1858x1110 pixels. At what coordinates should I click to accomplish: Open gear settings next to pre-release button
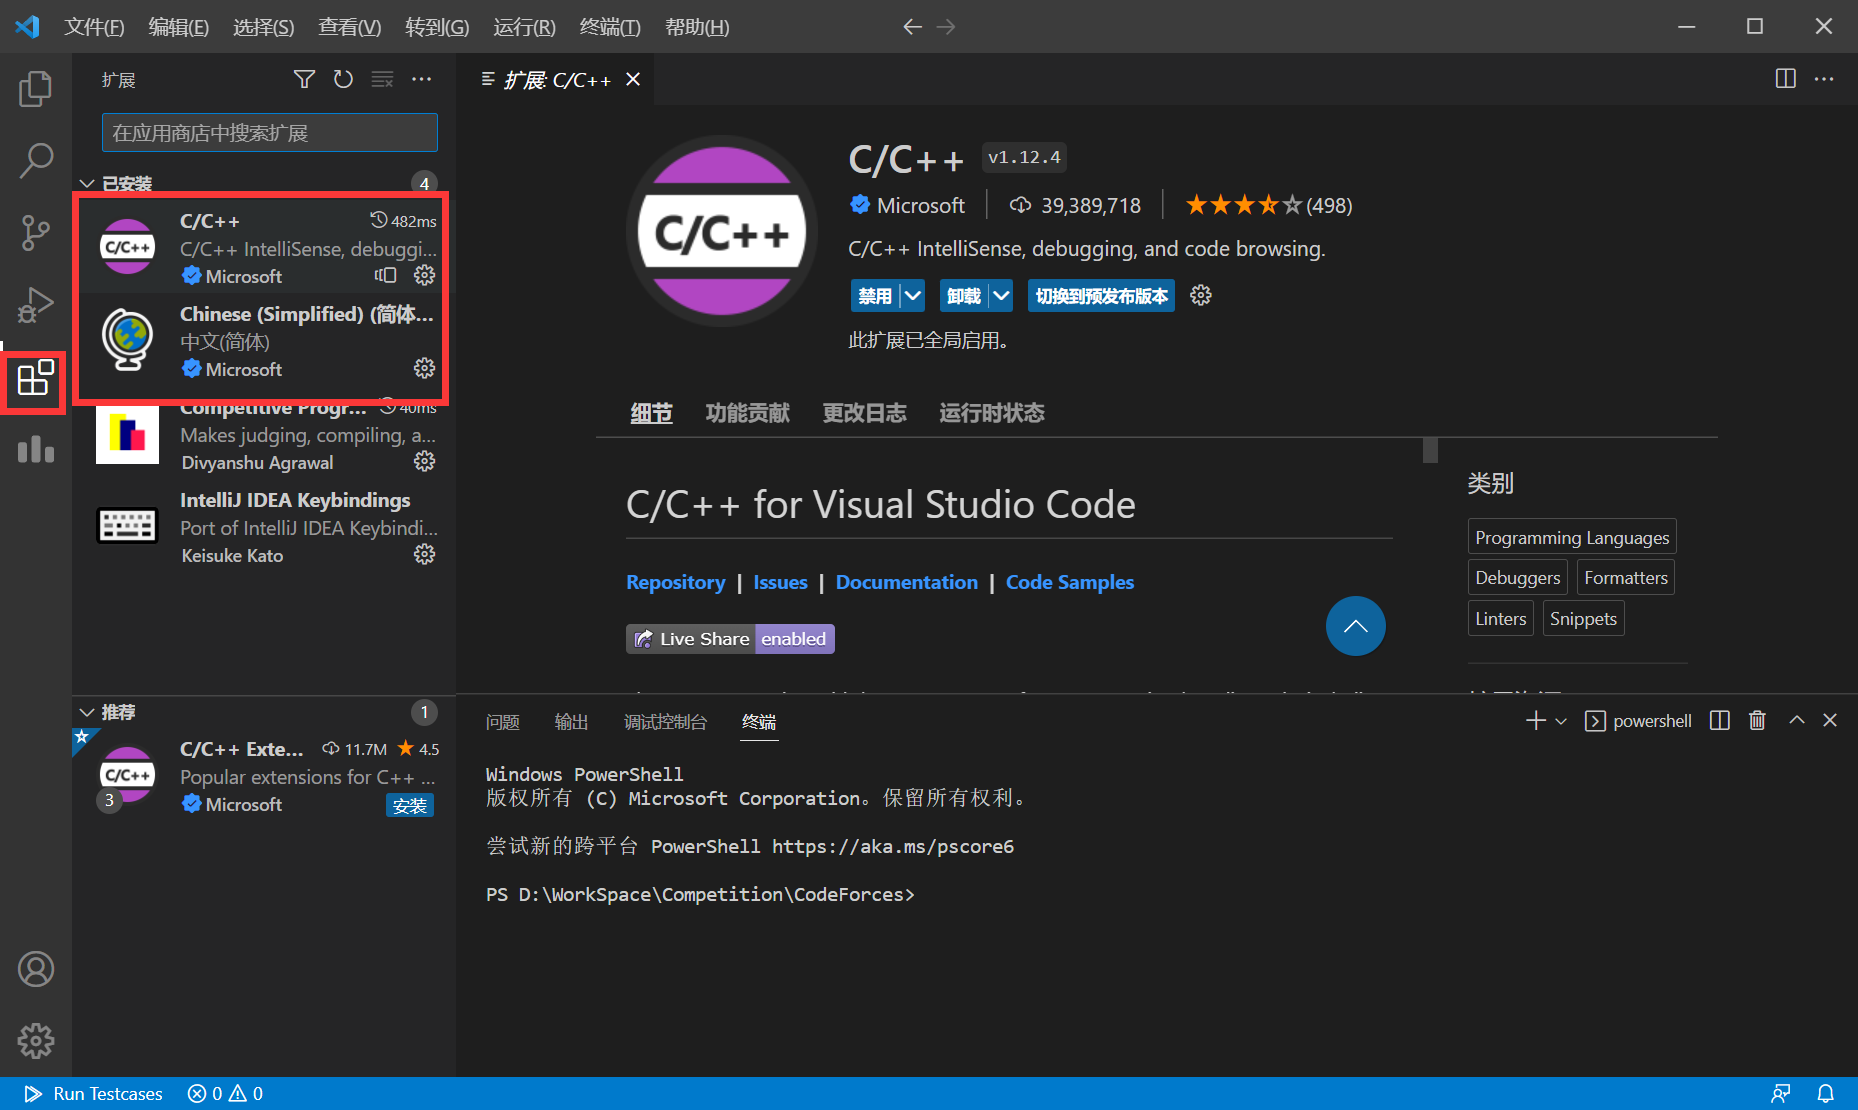click(x=1201, y=295)
